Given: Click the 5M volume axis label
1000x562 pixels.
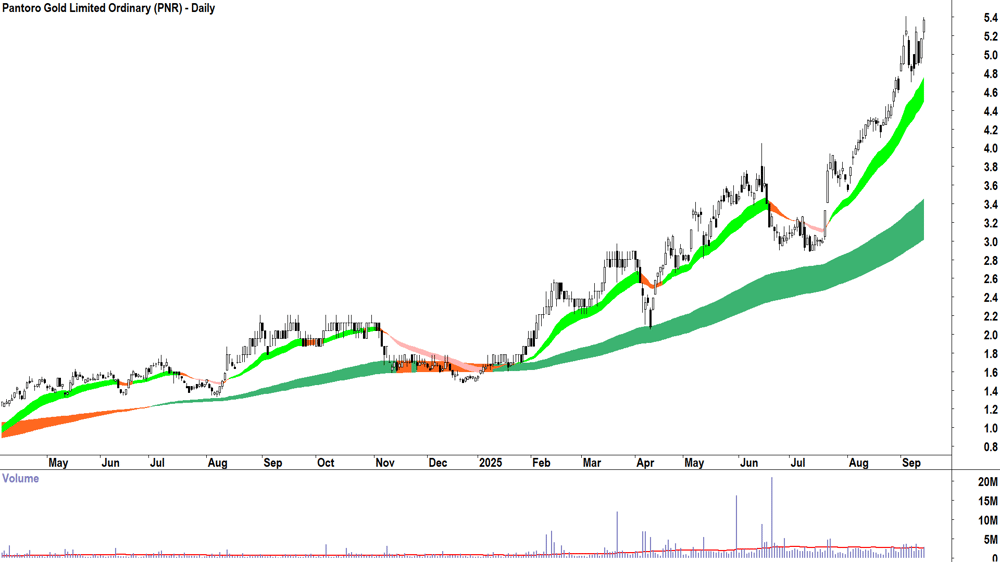Looking at the screenshot, I should (x=990, y=540).
